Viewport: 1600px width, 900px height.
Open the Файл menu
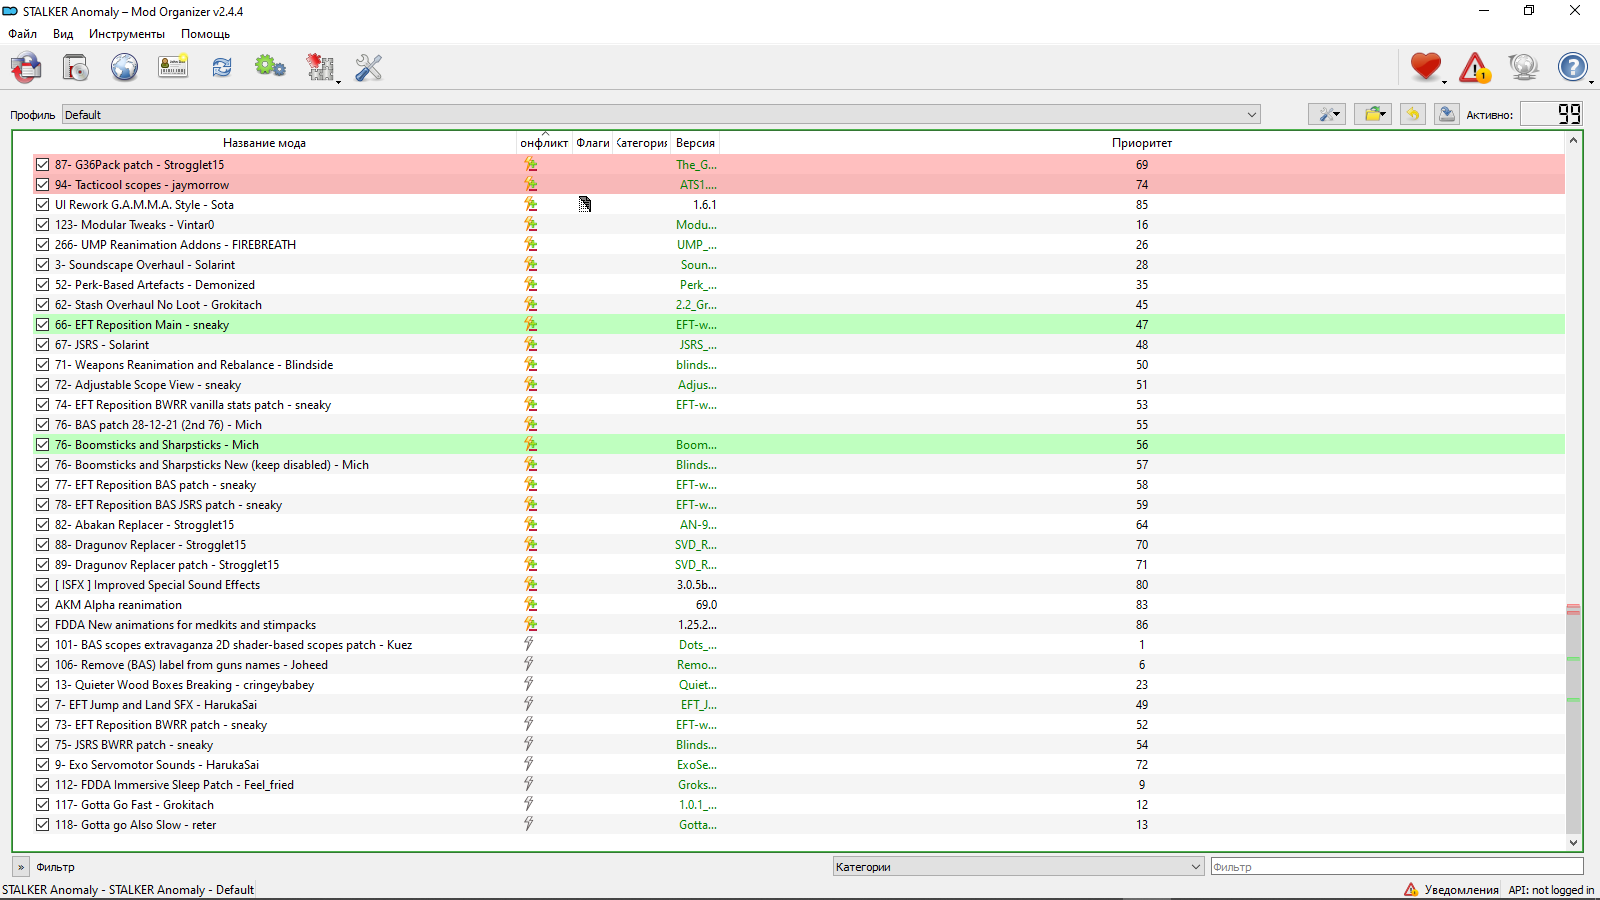coord(23,33)
